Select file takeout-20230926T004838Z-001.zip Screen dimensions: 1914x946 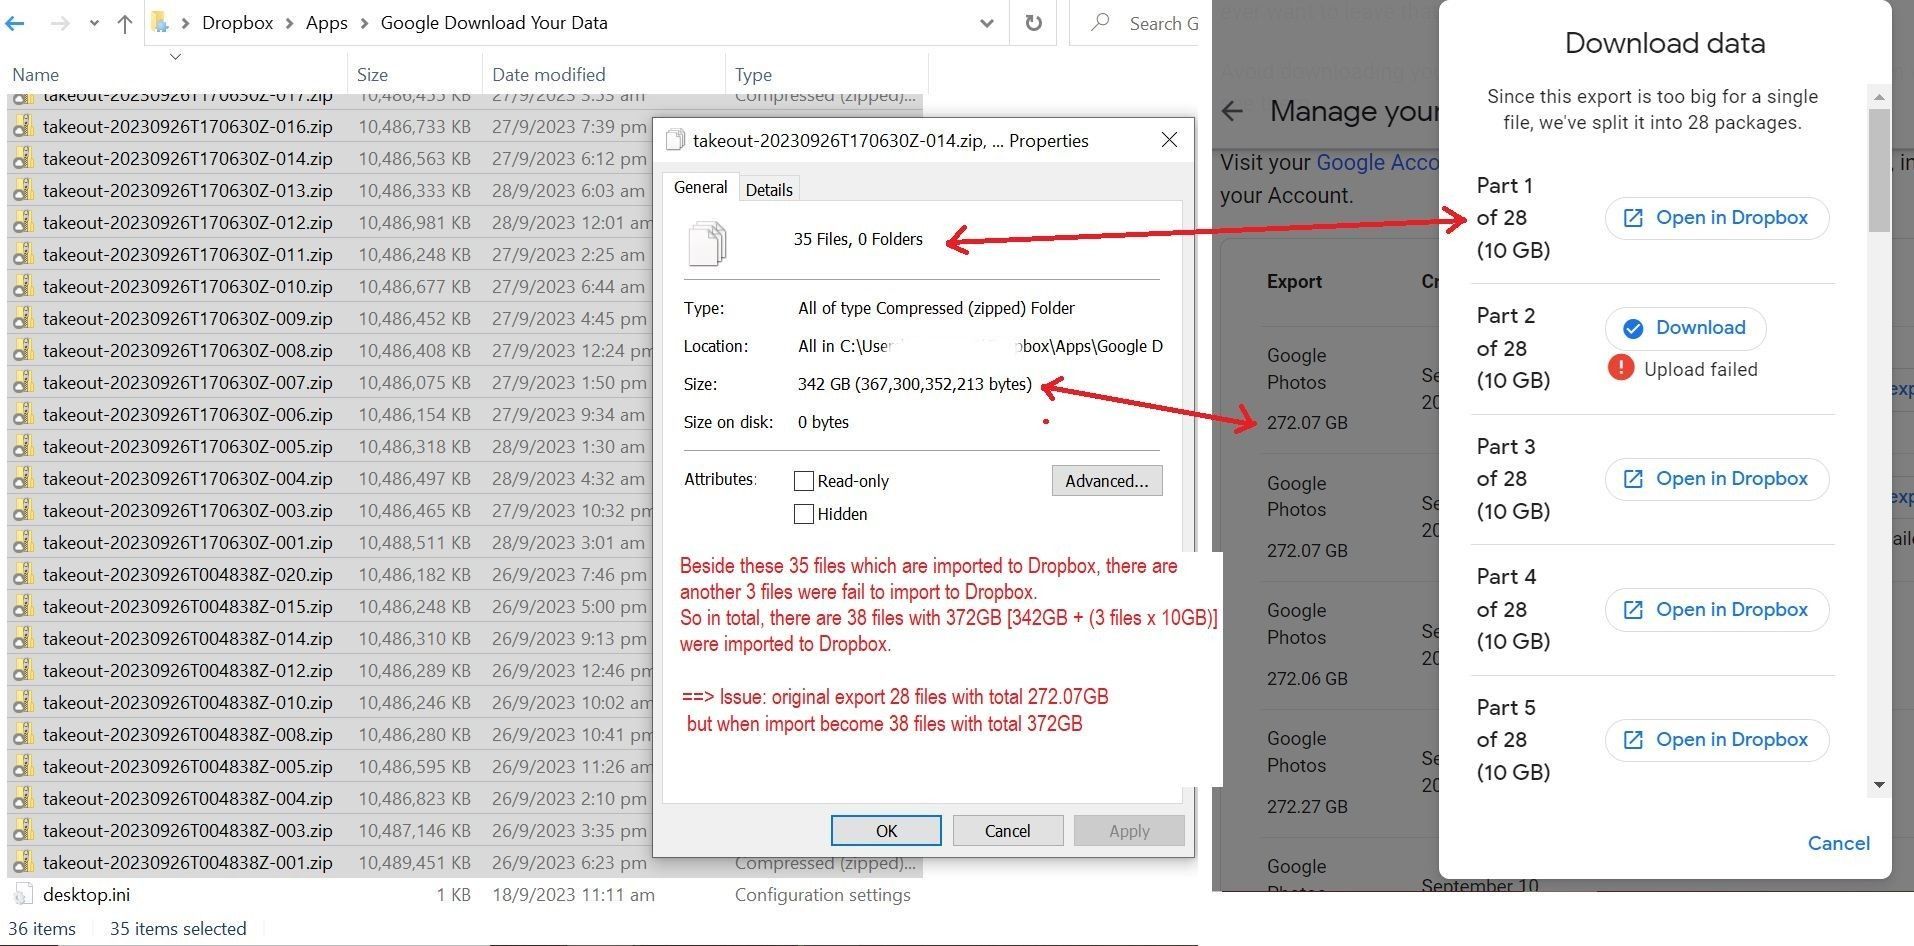coord(187,863)
